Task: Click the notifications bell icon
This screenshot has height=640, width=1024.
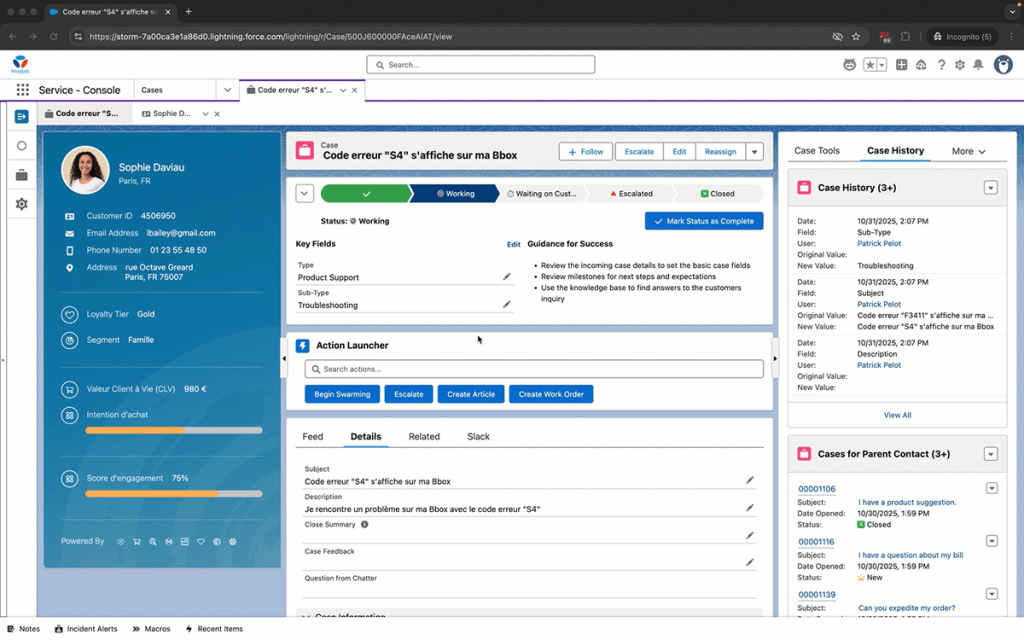Action: pyautogui.click(x=978, y=65)
